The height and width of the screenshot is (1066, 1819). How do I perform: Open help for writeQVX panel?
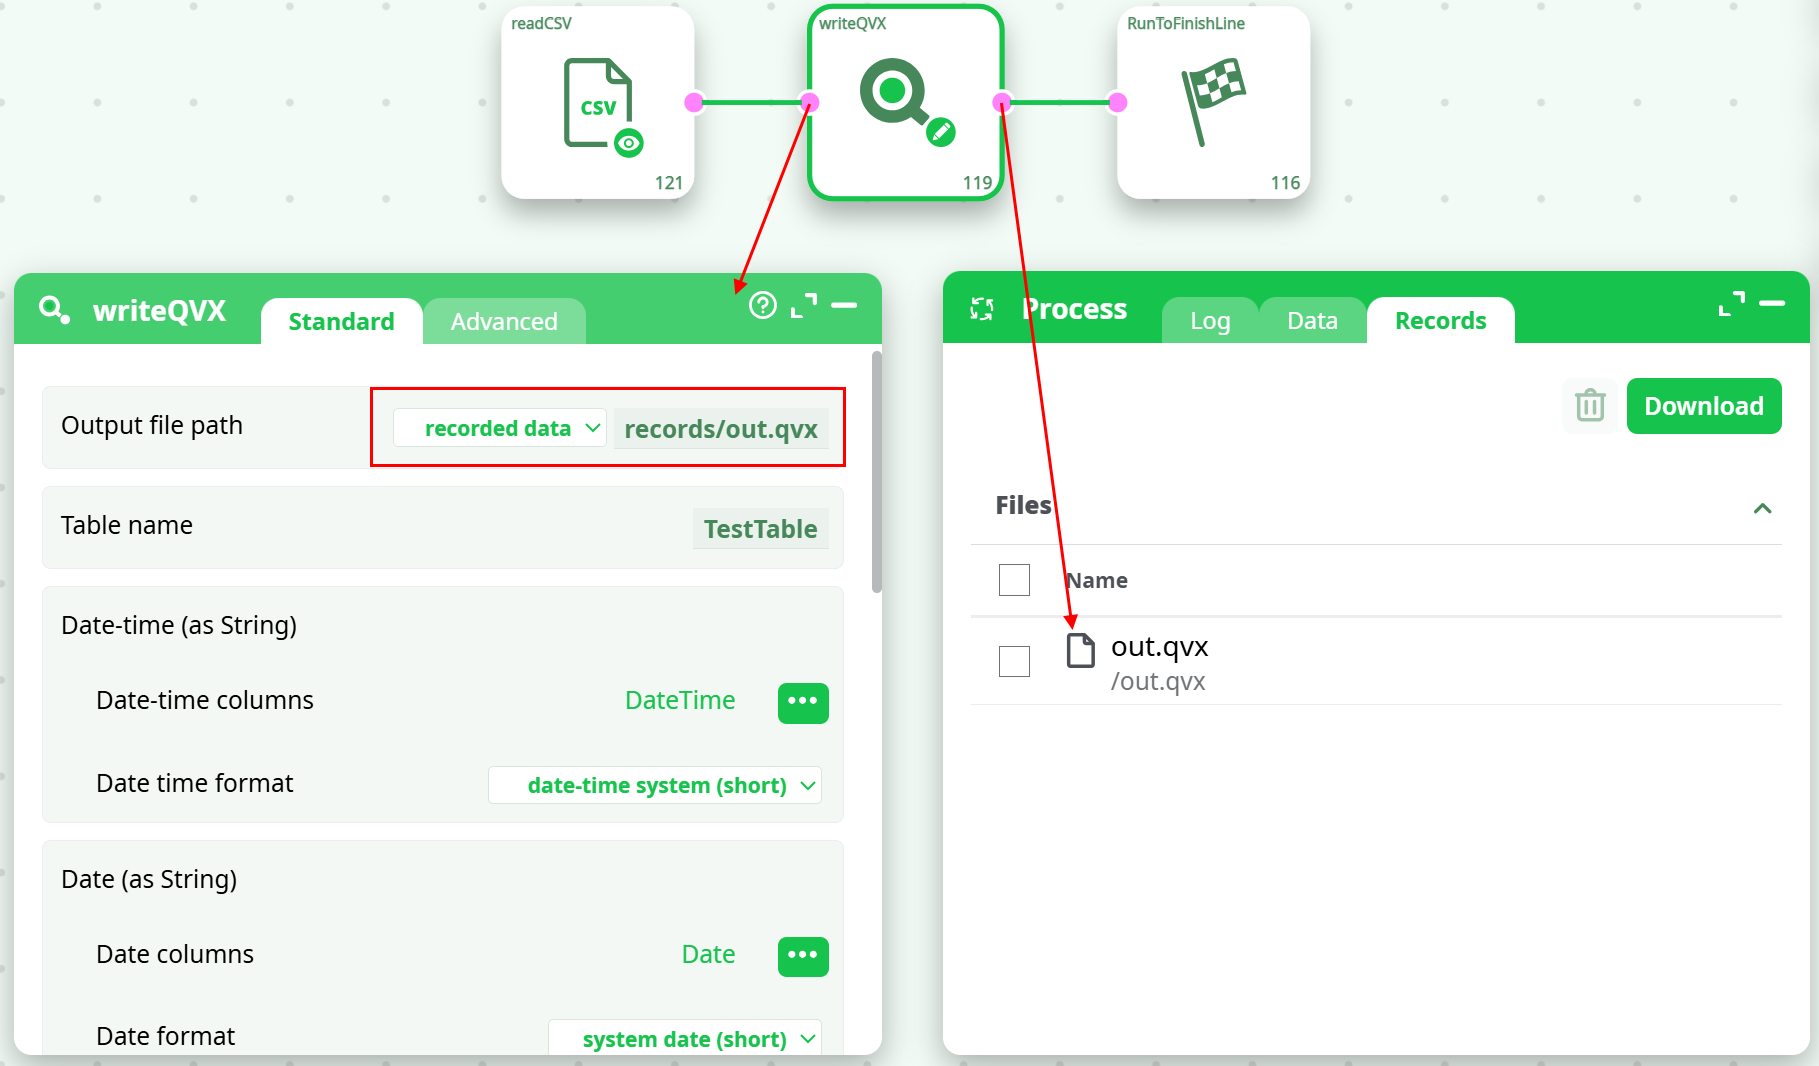tap(763, 306)
